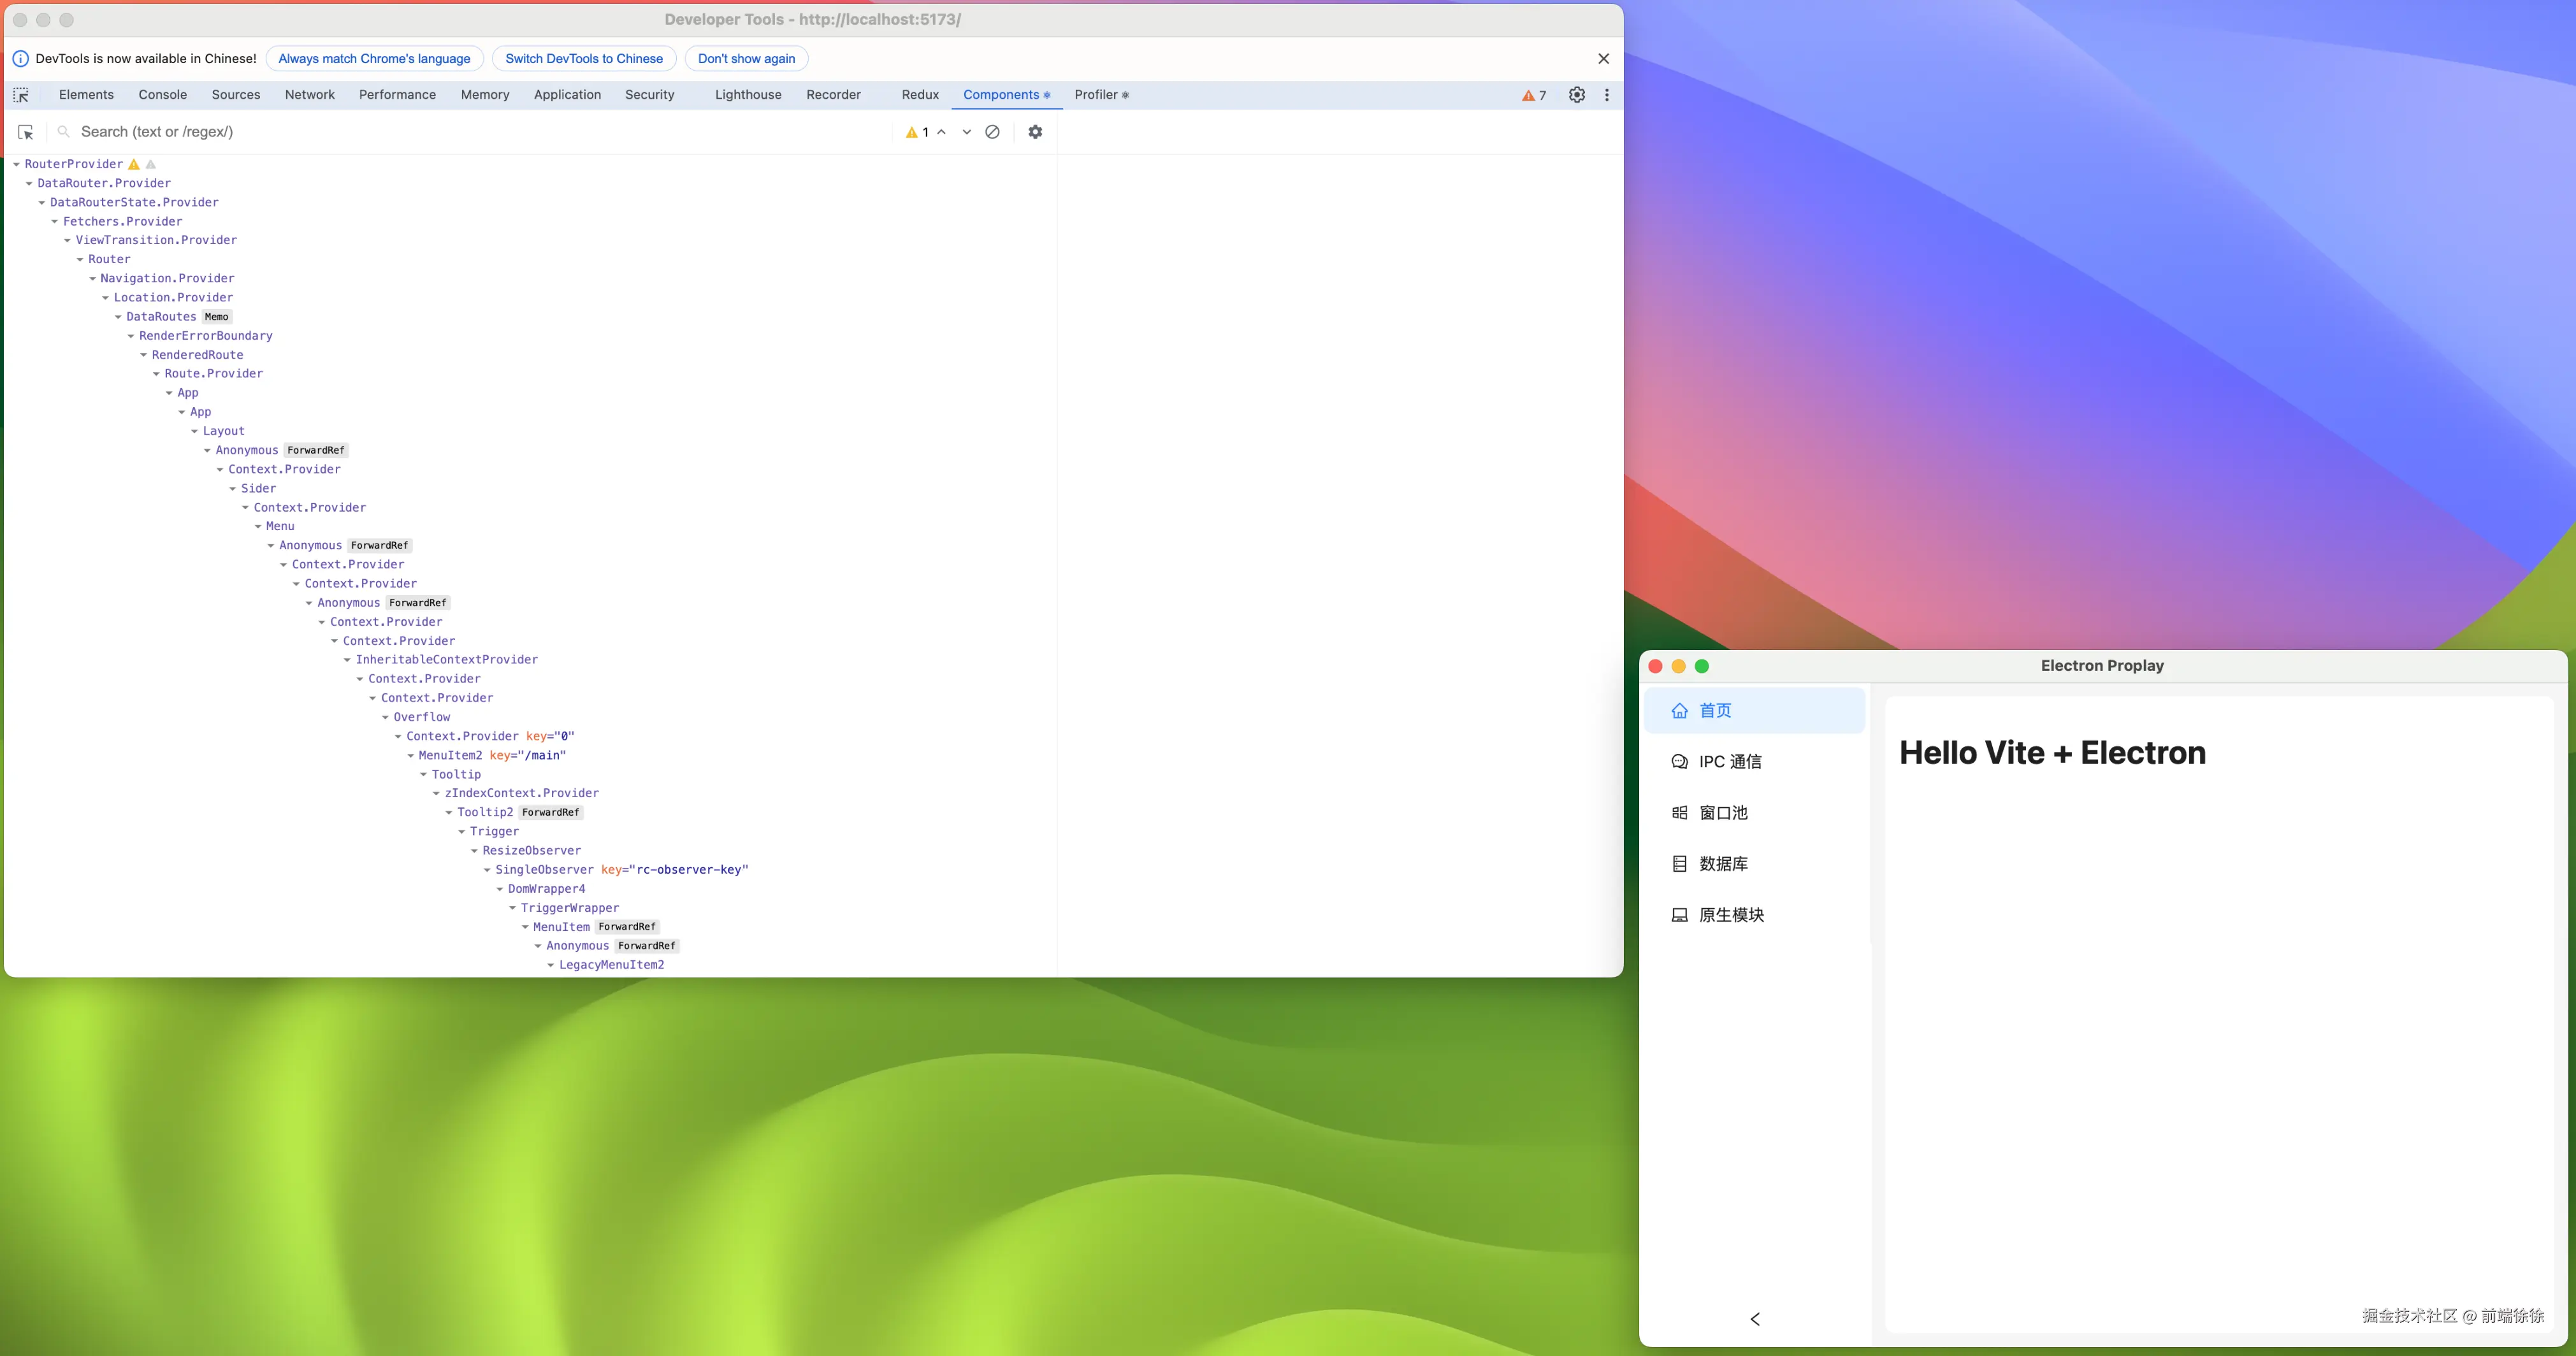Click the select component picker icon
The height and width of the screenshot is (1356, 2576).
coord(26,132)
